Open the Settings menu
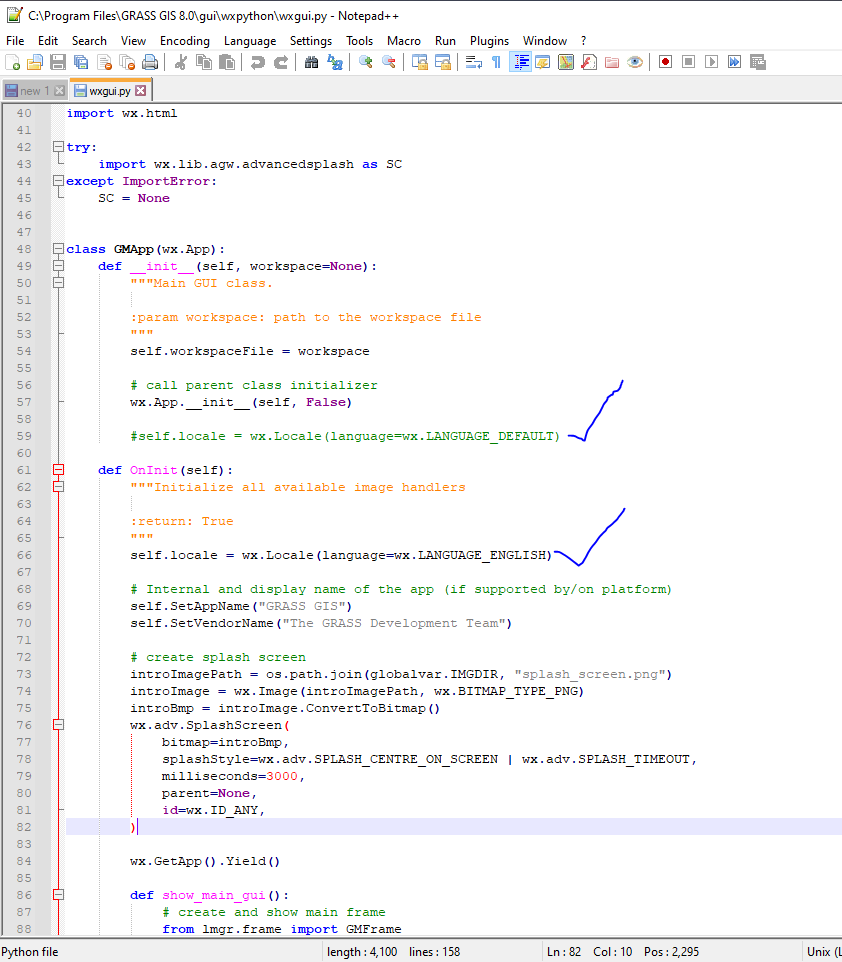The height and width of the screenshot is (962, 842). [311, 40]
